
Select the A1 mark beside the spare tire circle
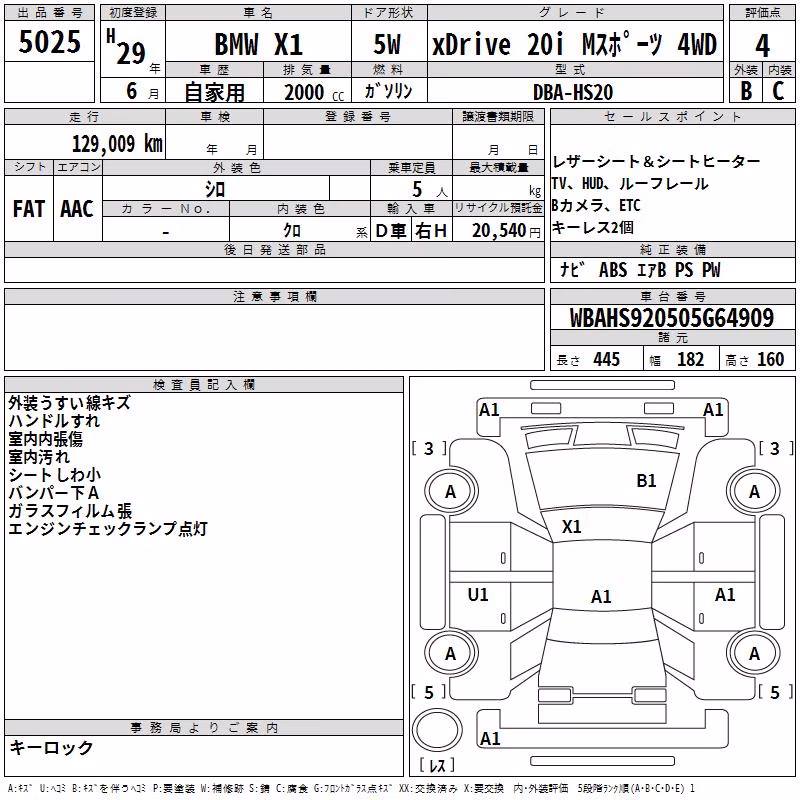pyautogui.click(x=490, y=738)
